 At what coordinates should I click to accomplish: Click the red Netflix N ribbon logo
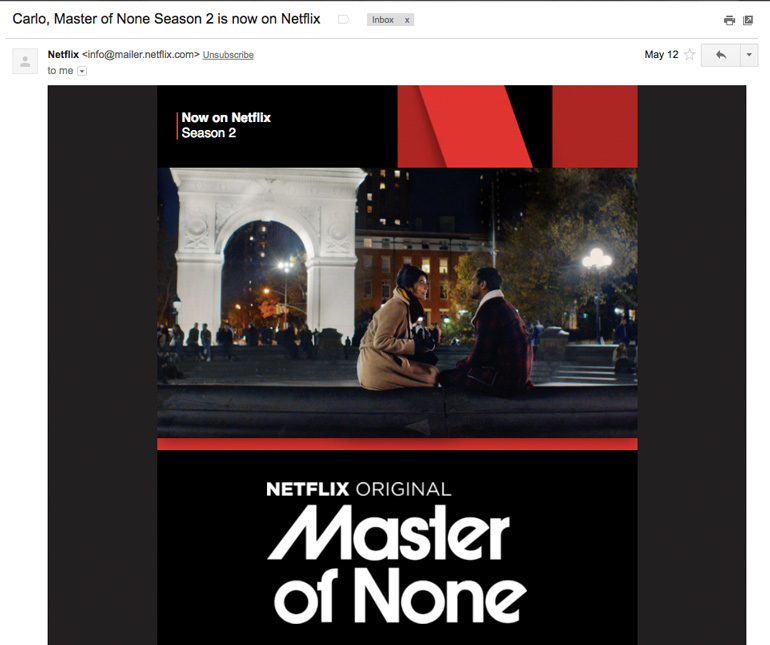pos(518,126)
